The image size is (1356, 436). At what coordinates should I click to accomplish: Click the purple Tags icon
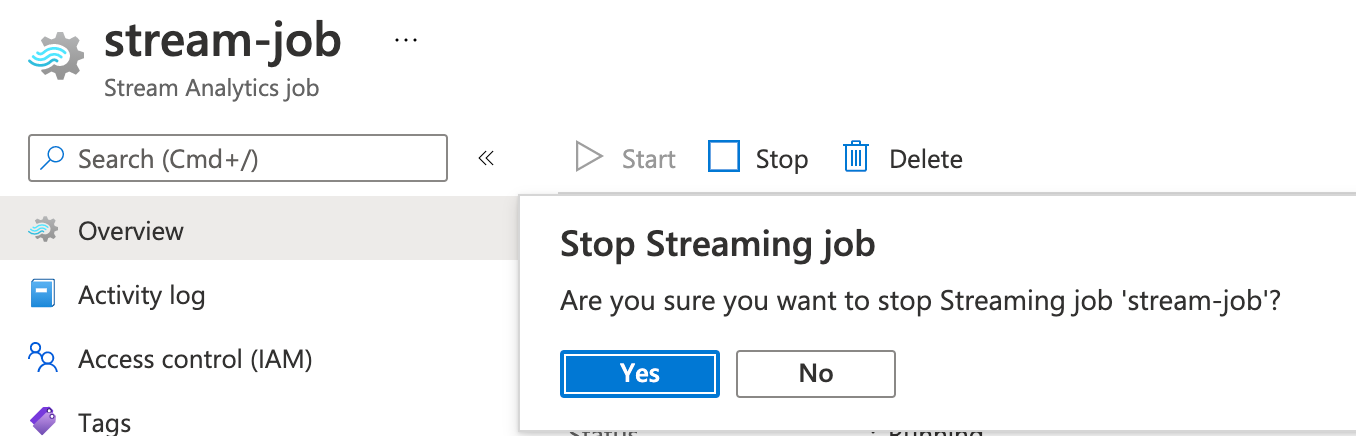pyautogui.click(x=43, y=421)
